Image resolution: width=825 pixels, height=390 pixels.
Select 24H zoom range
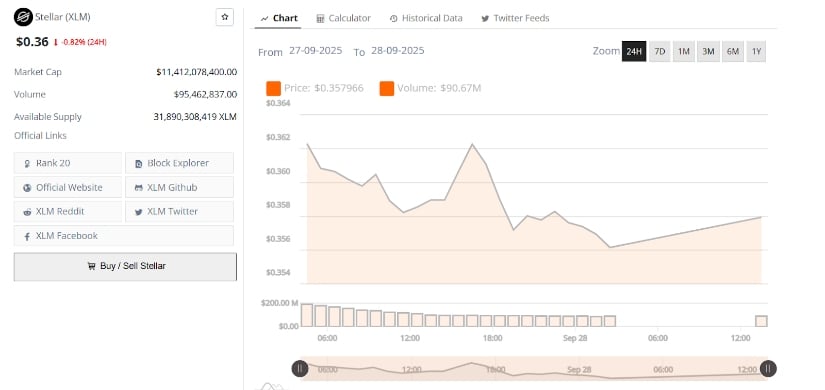click(634, 52)
